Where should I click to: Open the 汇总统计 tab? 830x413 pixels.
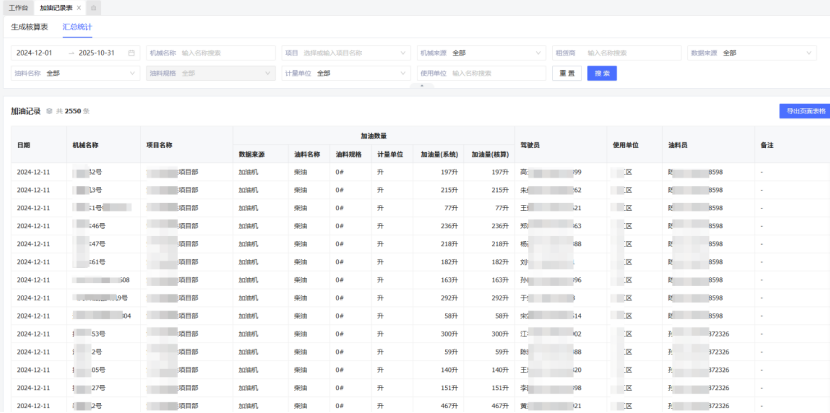[x=77, y=27]
